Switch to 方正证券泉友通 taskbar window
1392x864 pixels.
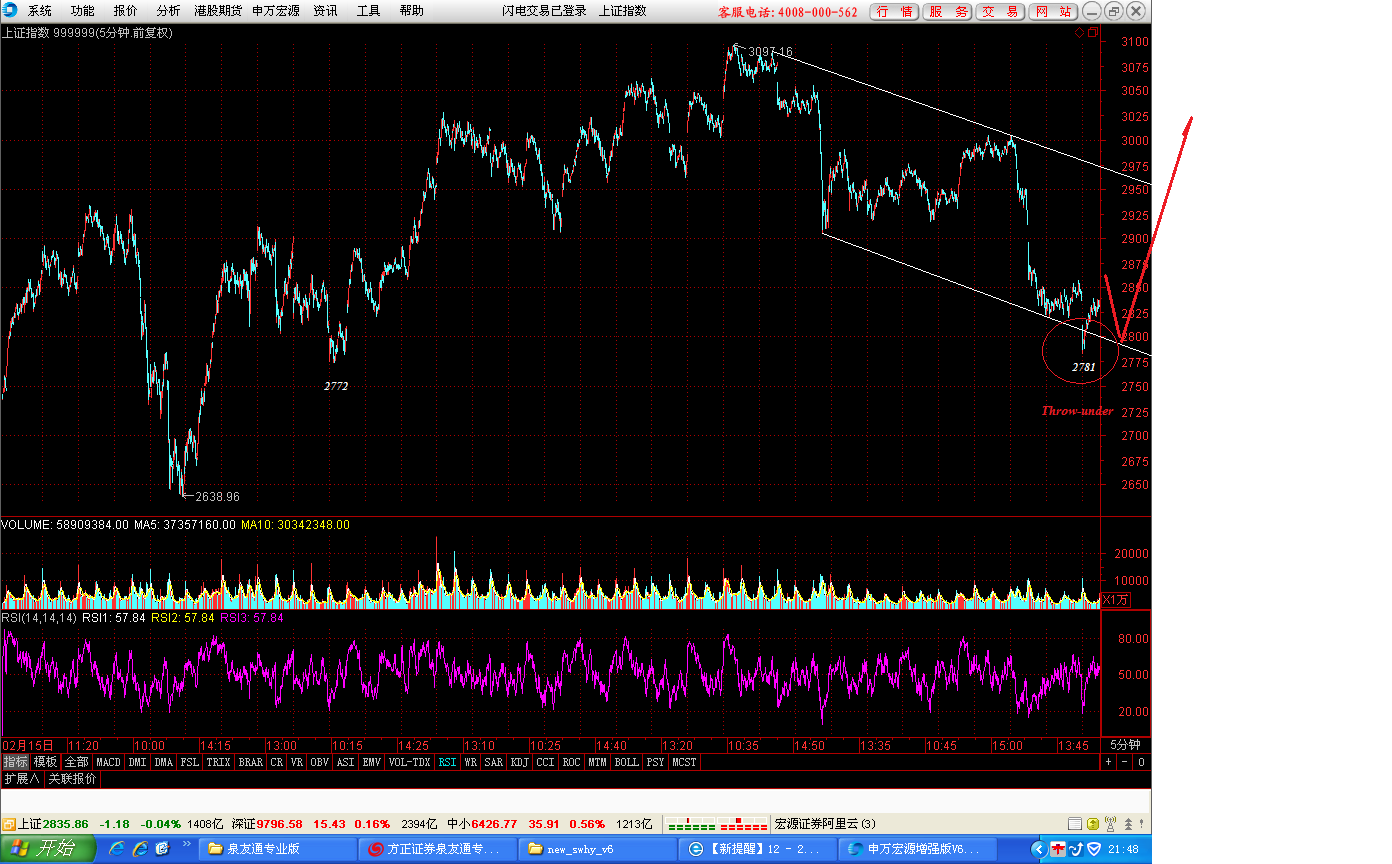(x=438, y=849)
